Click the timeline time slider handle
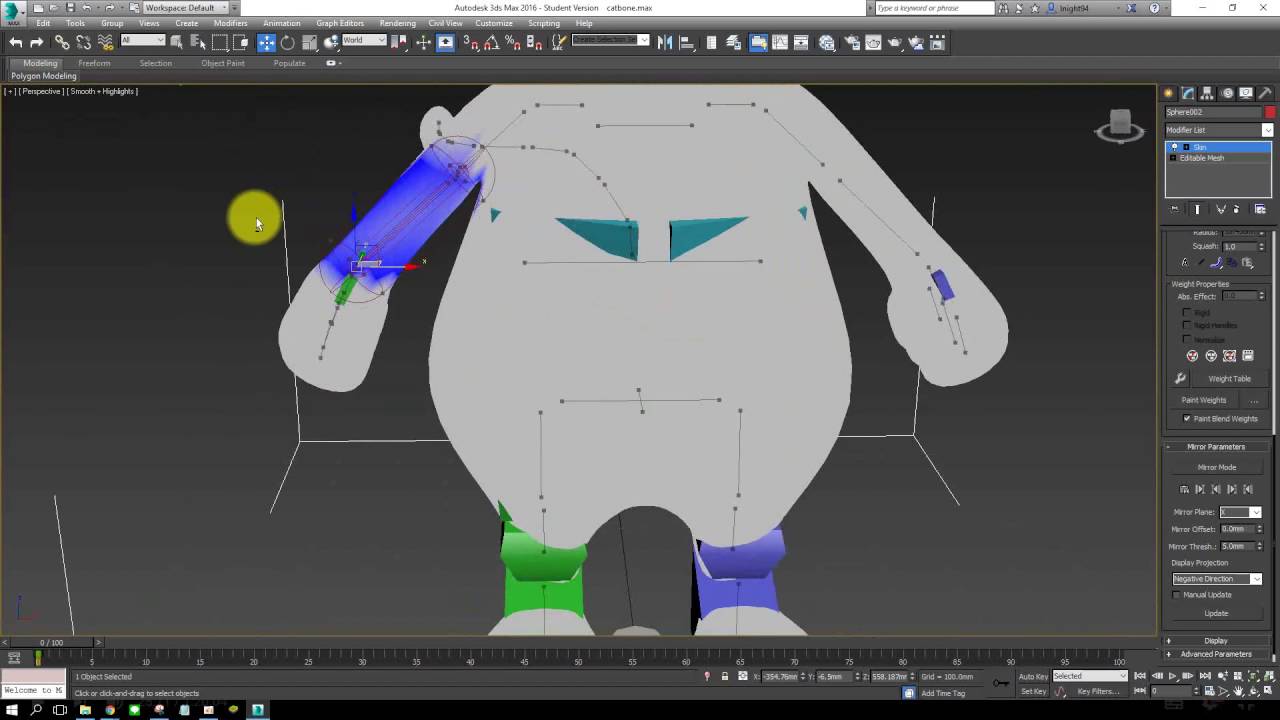 pos(50,642)
